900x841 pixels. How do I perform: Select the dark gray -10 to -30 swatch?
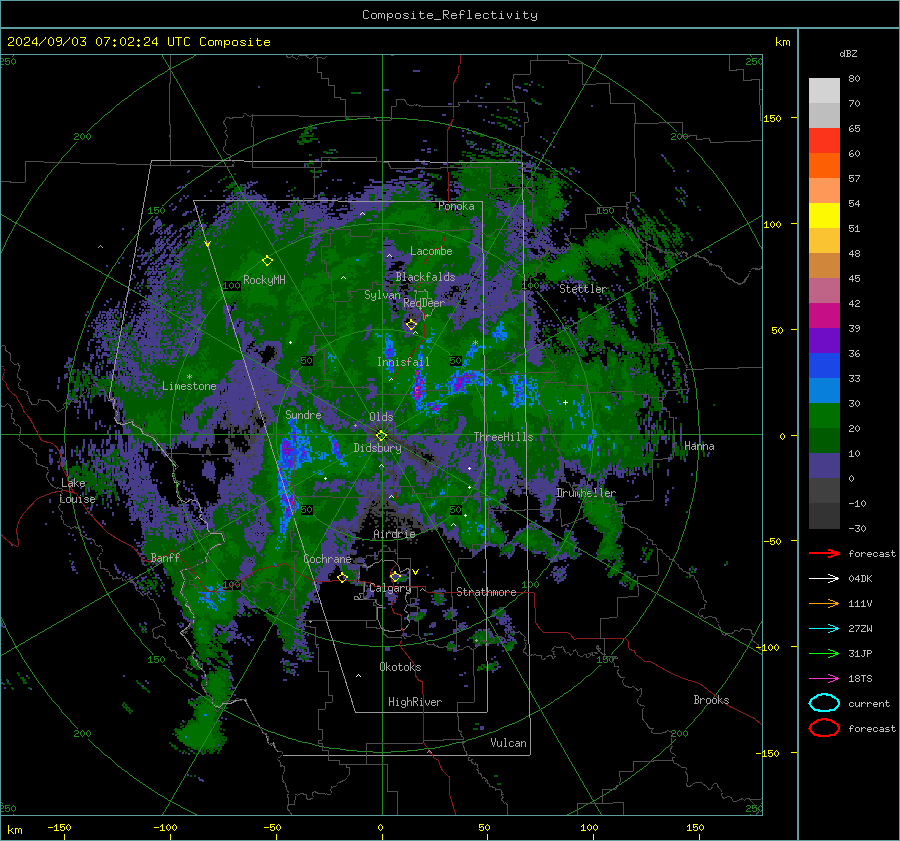(x=824, y=516)
